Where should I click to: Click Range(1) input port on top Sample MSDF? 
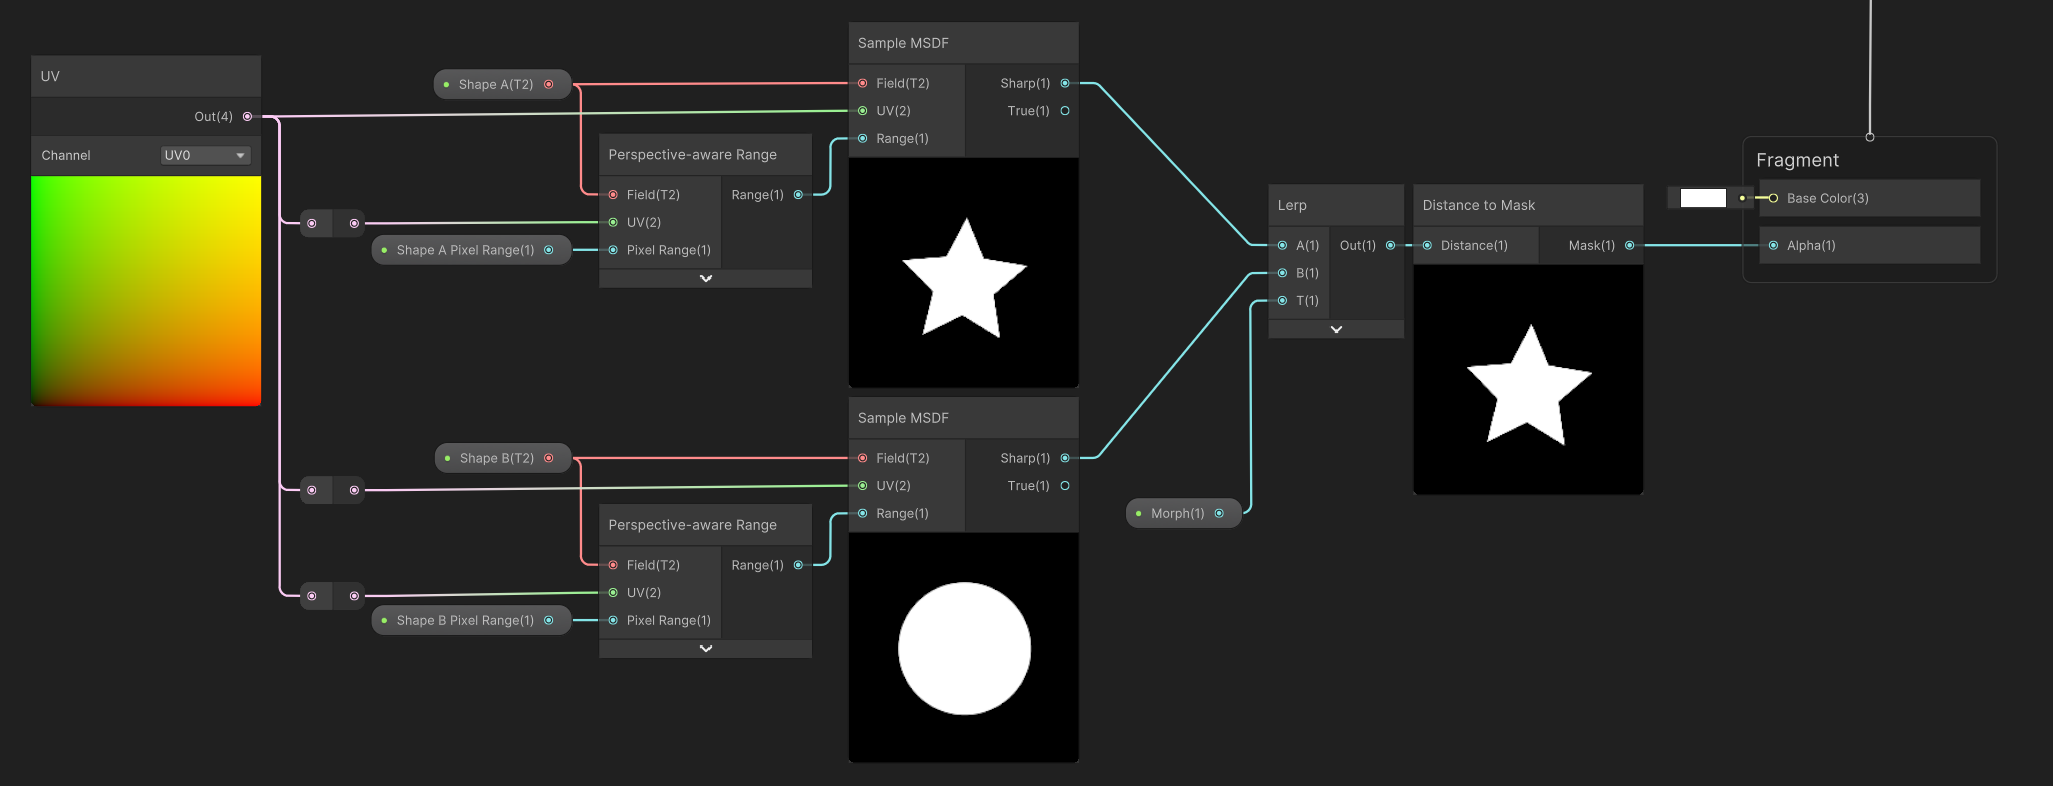[x=862, y=138]
